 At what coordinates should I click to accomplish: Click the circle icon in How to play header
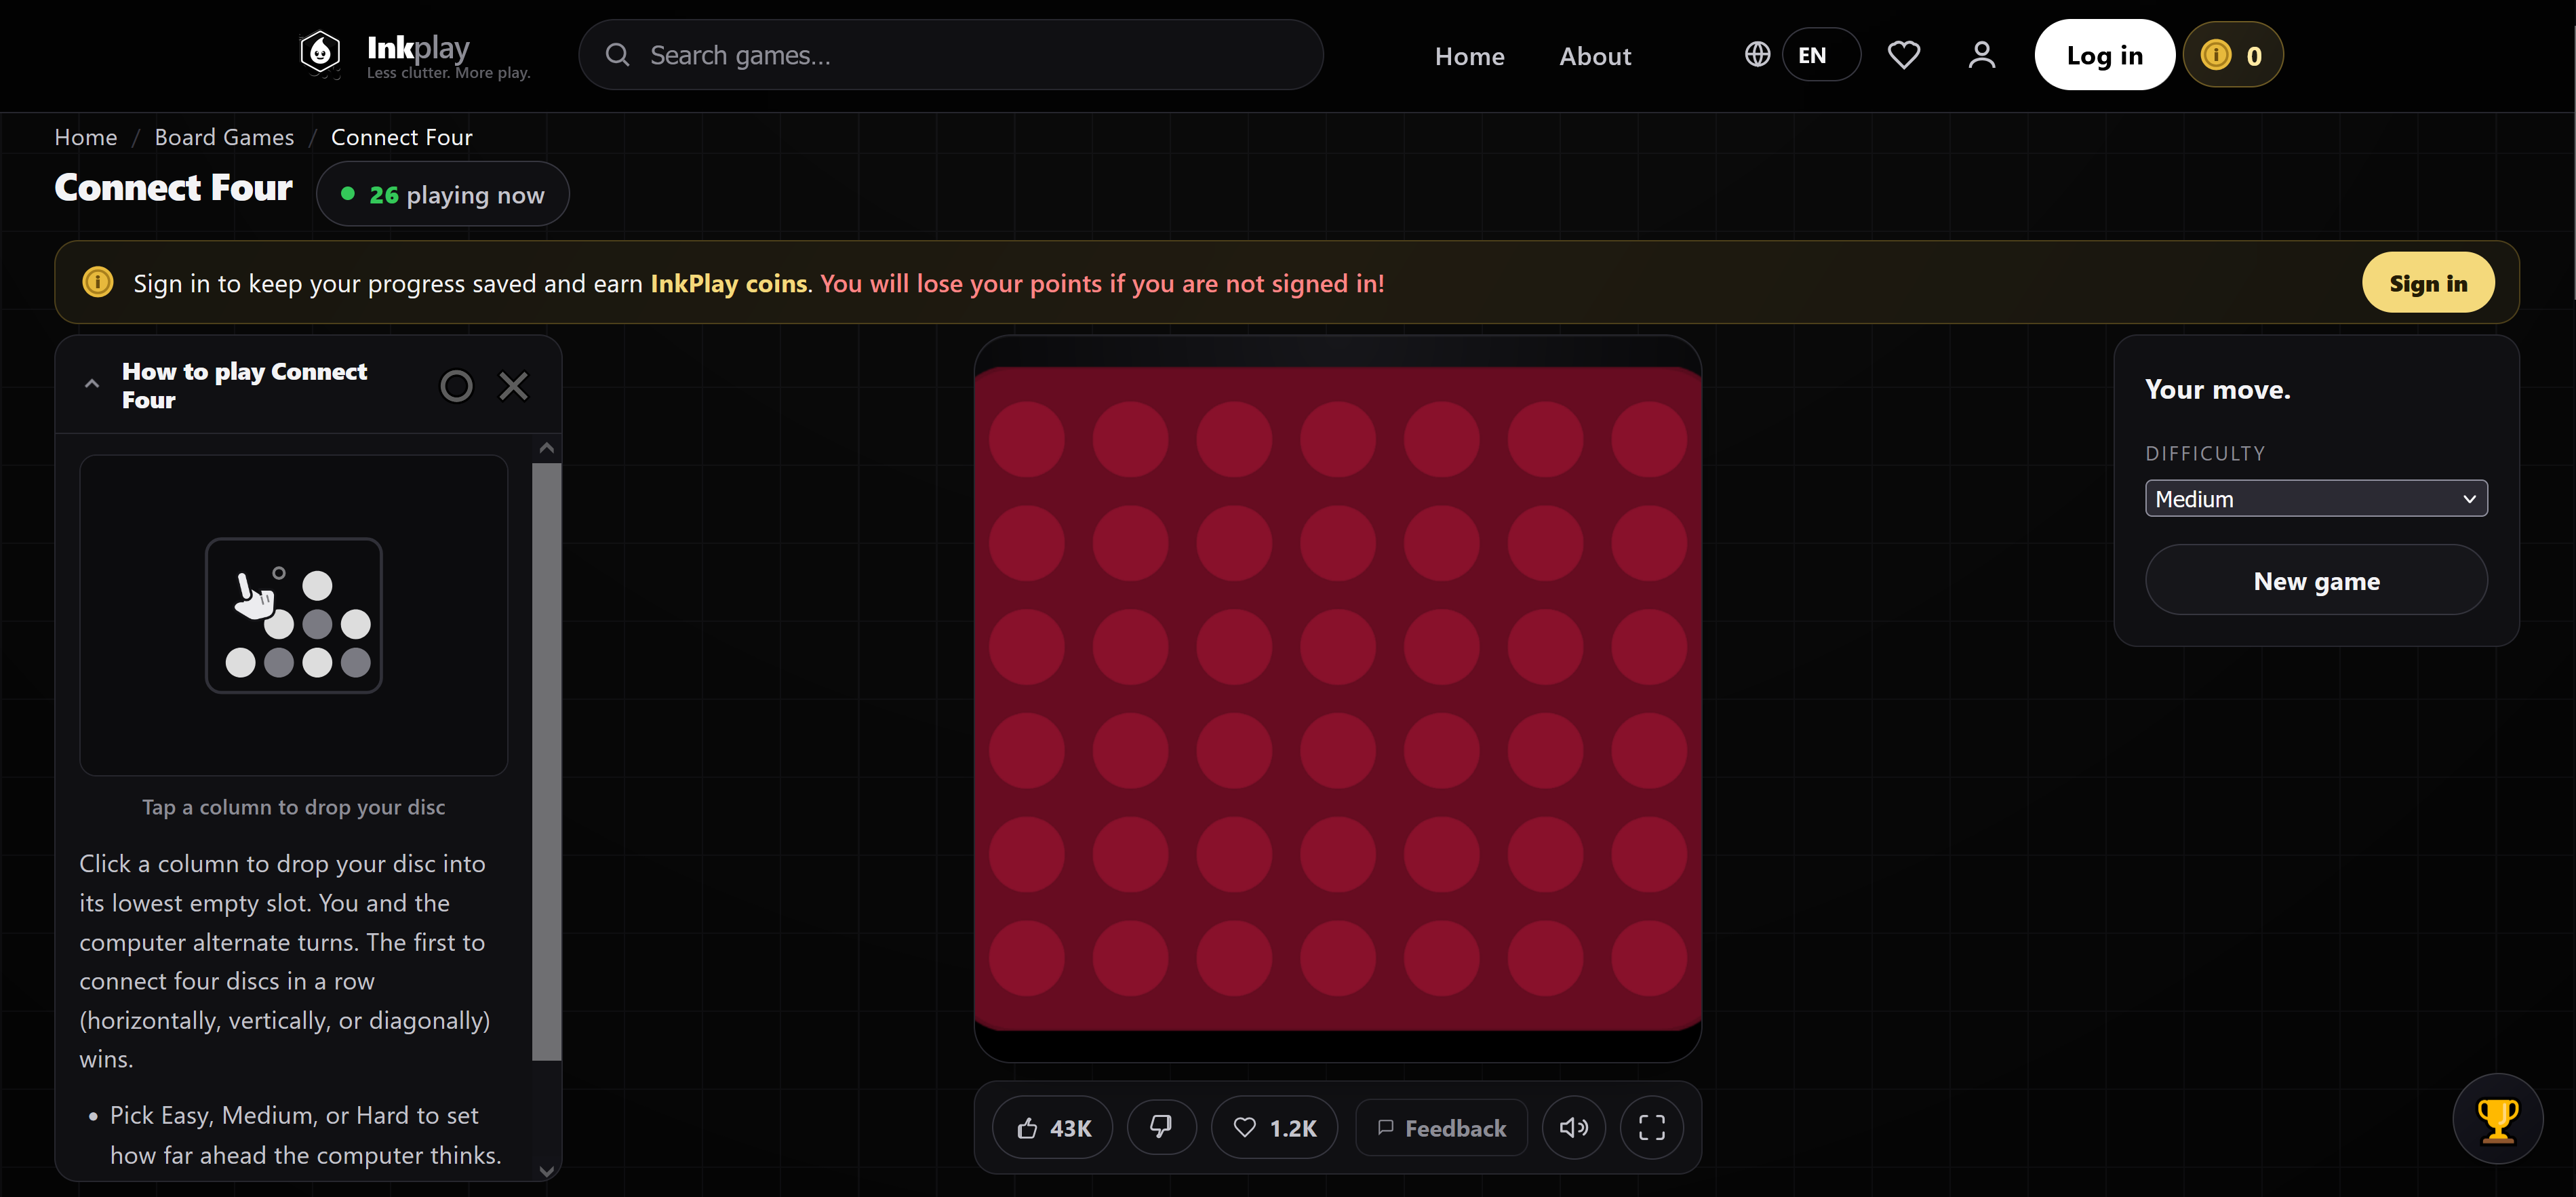point(456,386)
